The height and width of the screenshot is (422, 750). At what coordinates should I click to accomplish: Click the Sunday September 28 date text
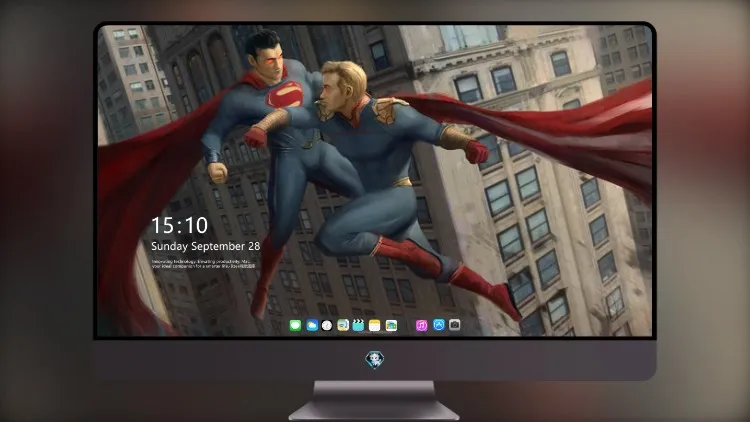206,246
